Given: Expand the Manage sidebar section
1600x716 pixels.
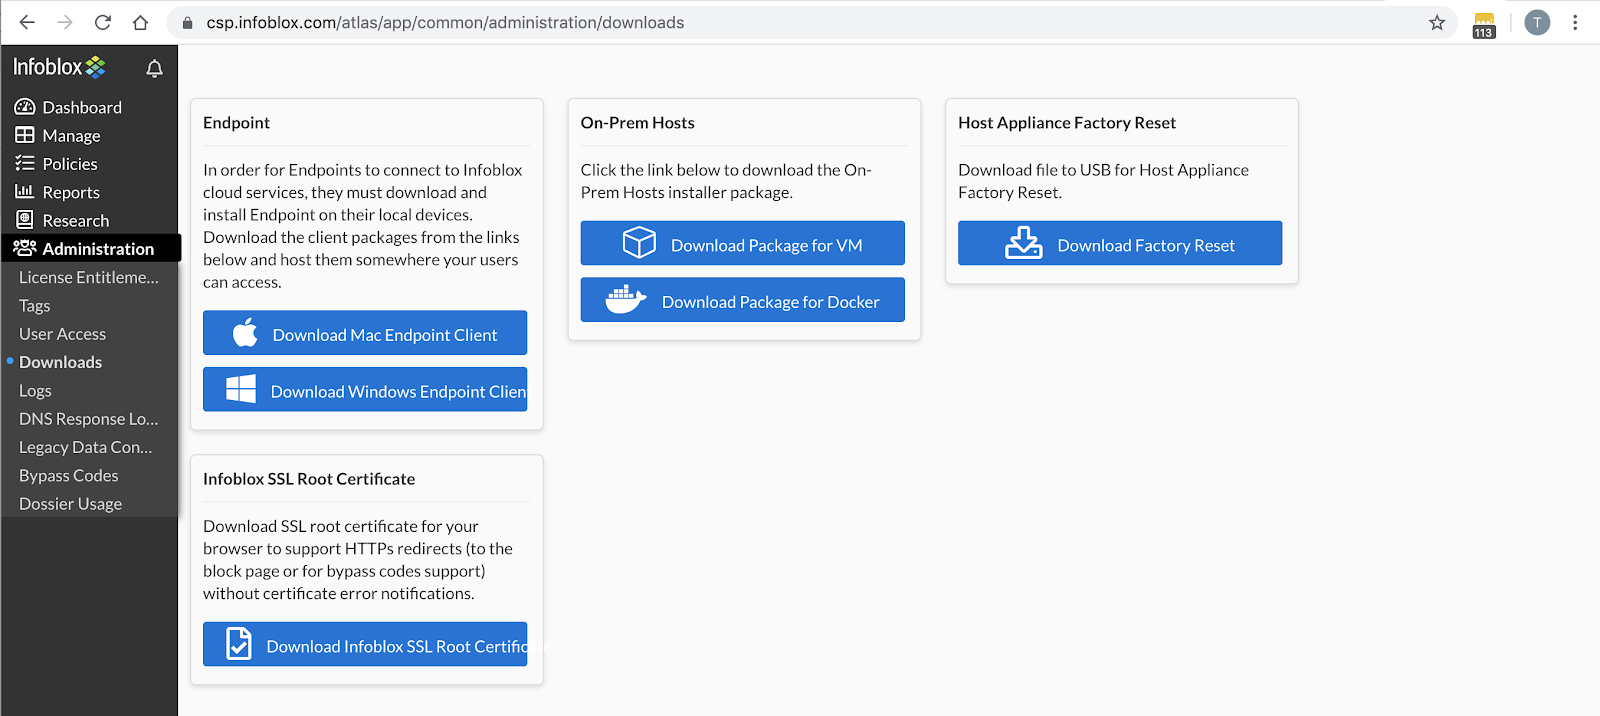Looking at the screenshot, I should (71, 136).
